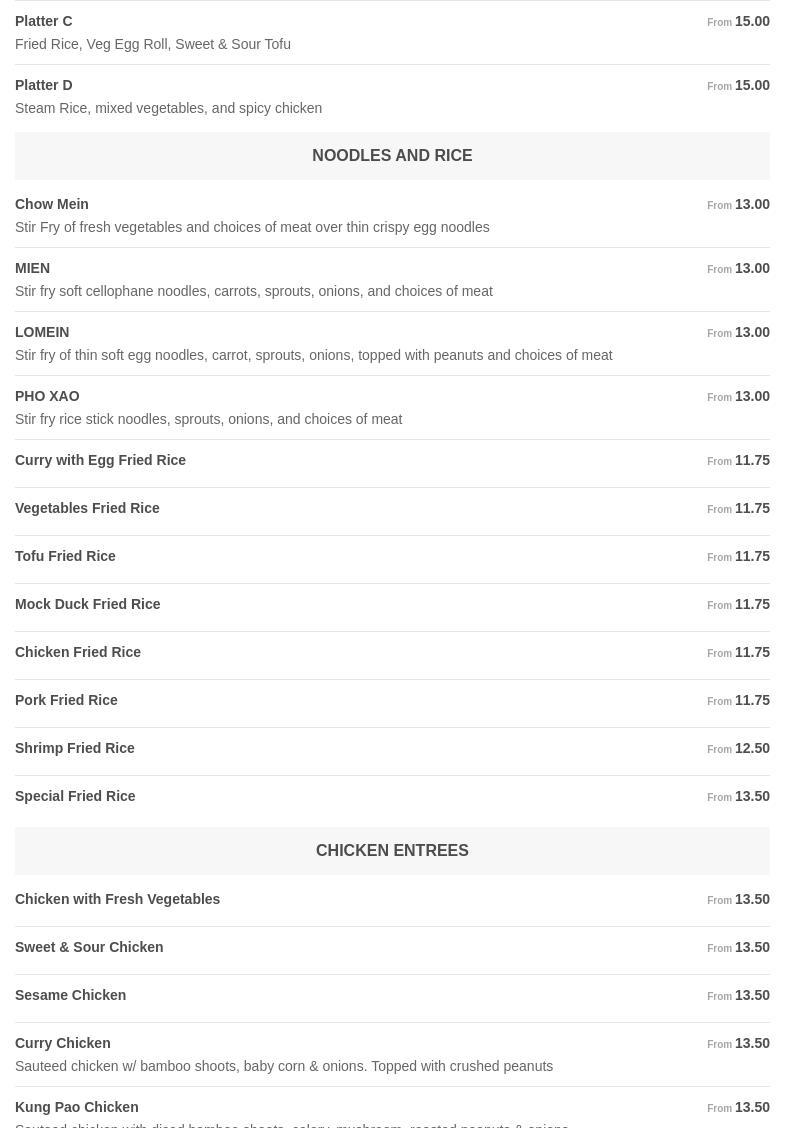Open Mock Duck Fried Rice
The width and height of the screenshot is (785, 1128).
pyautogui.click(x=88, y=604)
